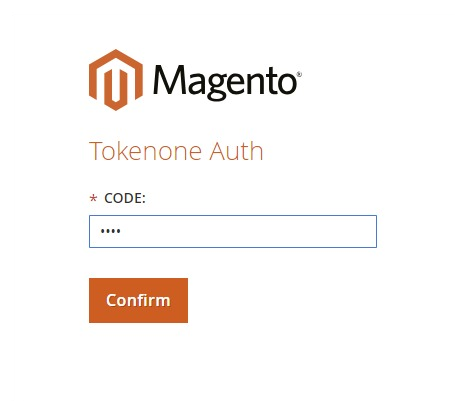Click the Confirm text label on button

coord(138,300)
